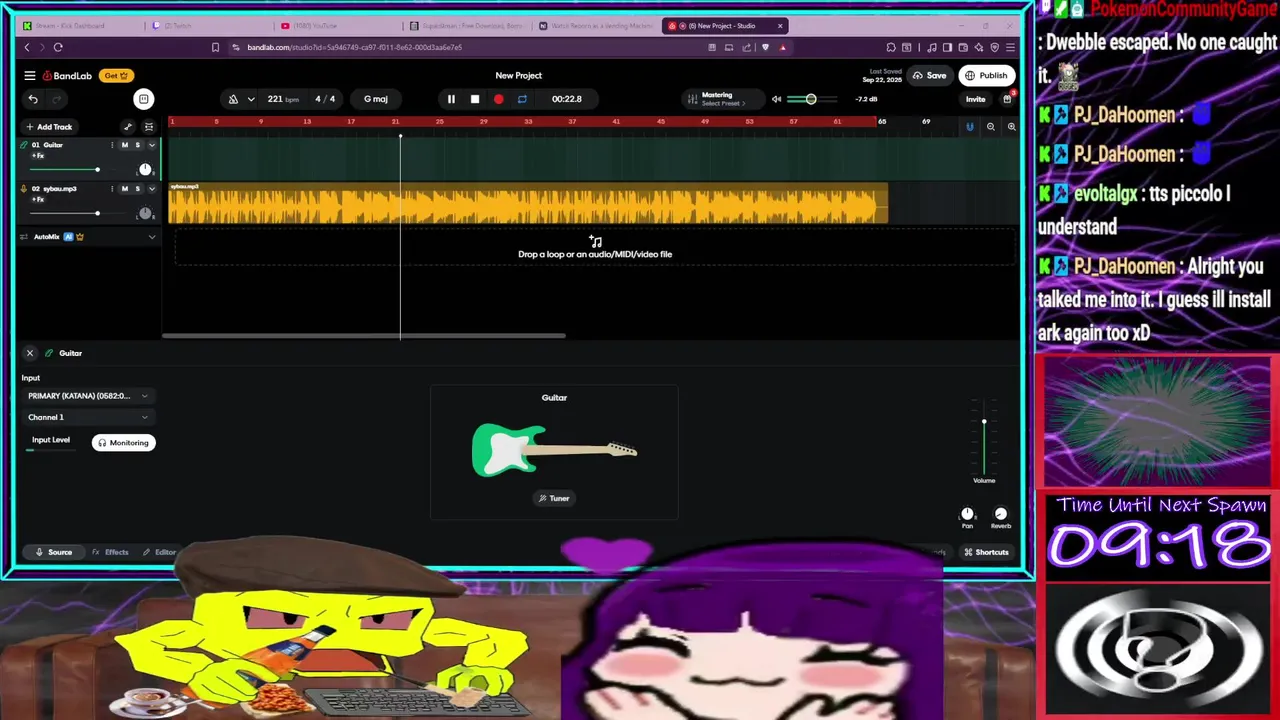Adjust the master volume slider

(x=811, y=99)
